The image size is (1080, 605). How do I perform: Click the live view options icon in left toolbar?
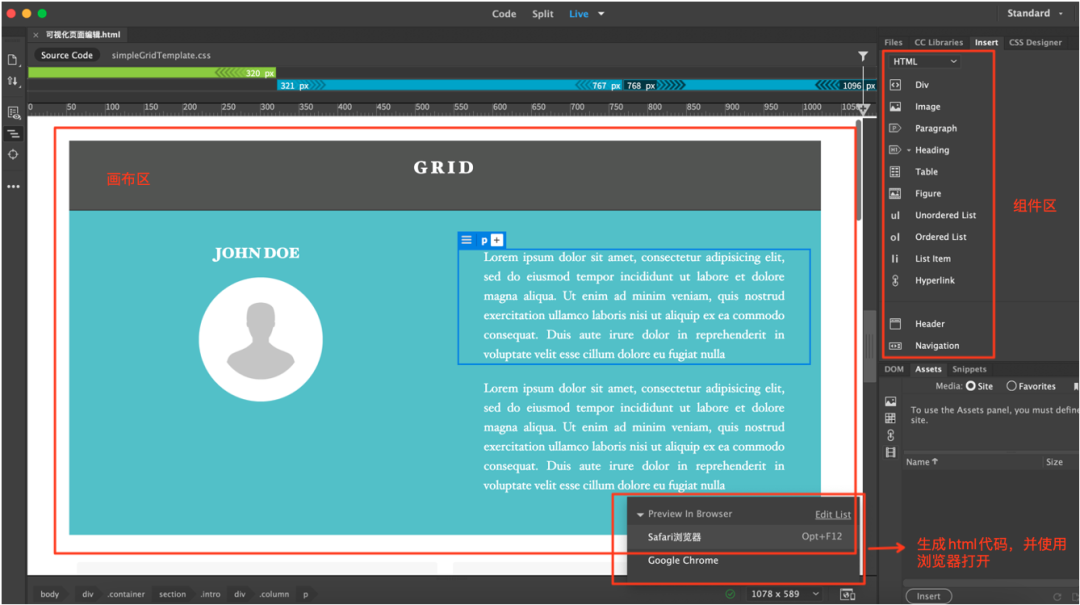point(13,112)
